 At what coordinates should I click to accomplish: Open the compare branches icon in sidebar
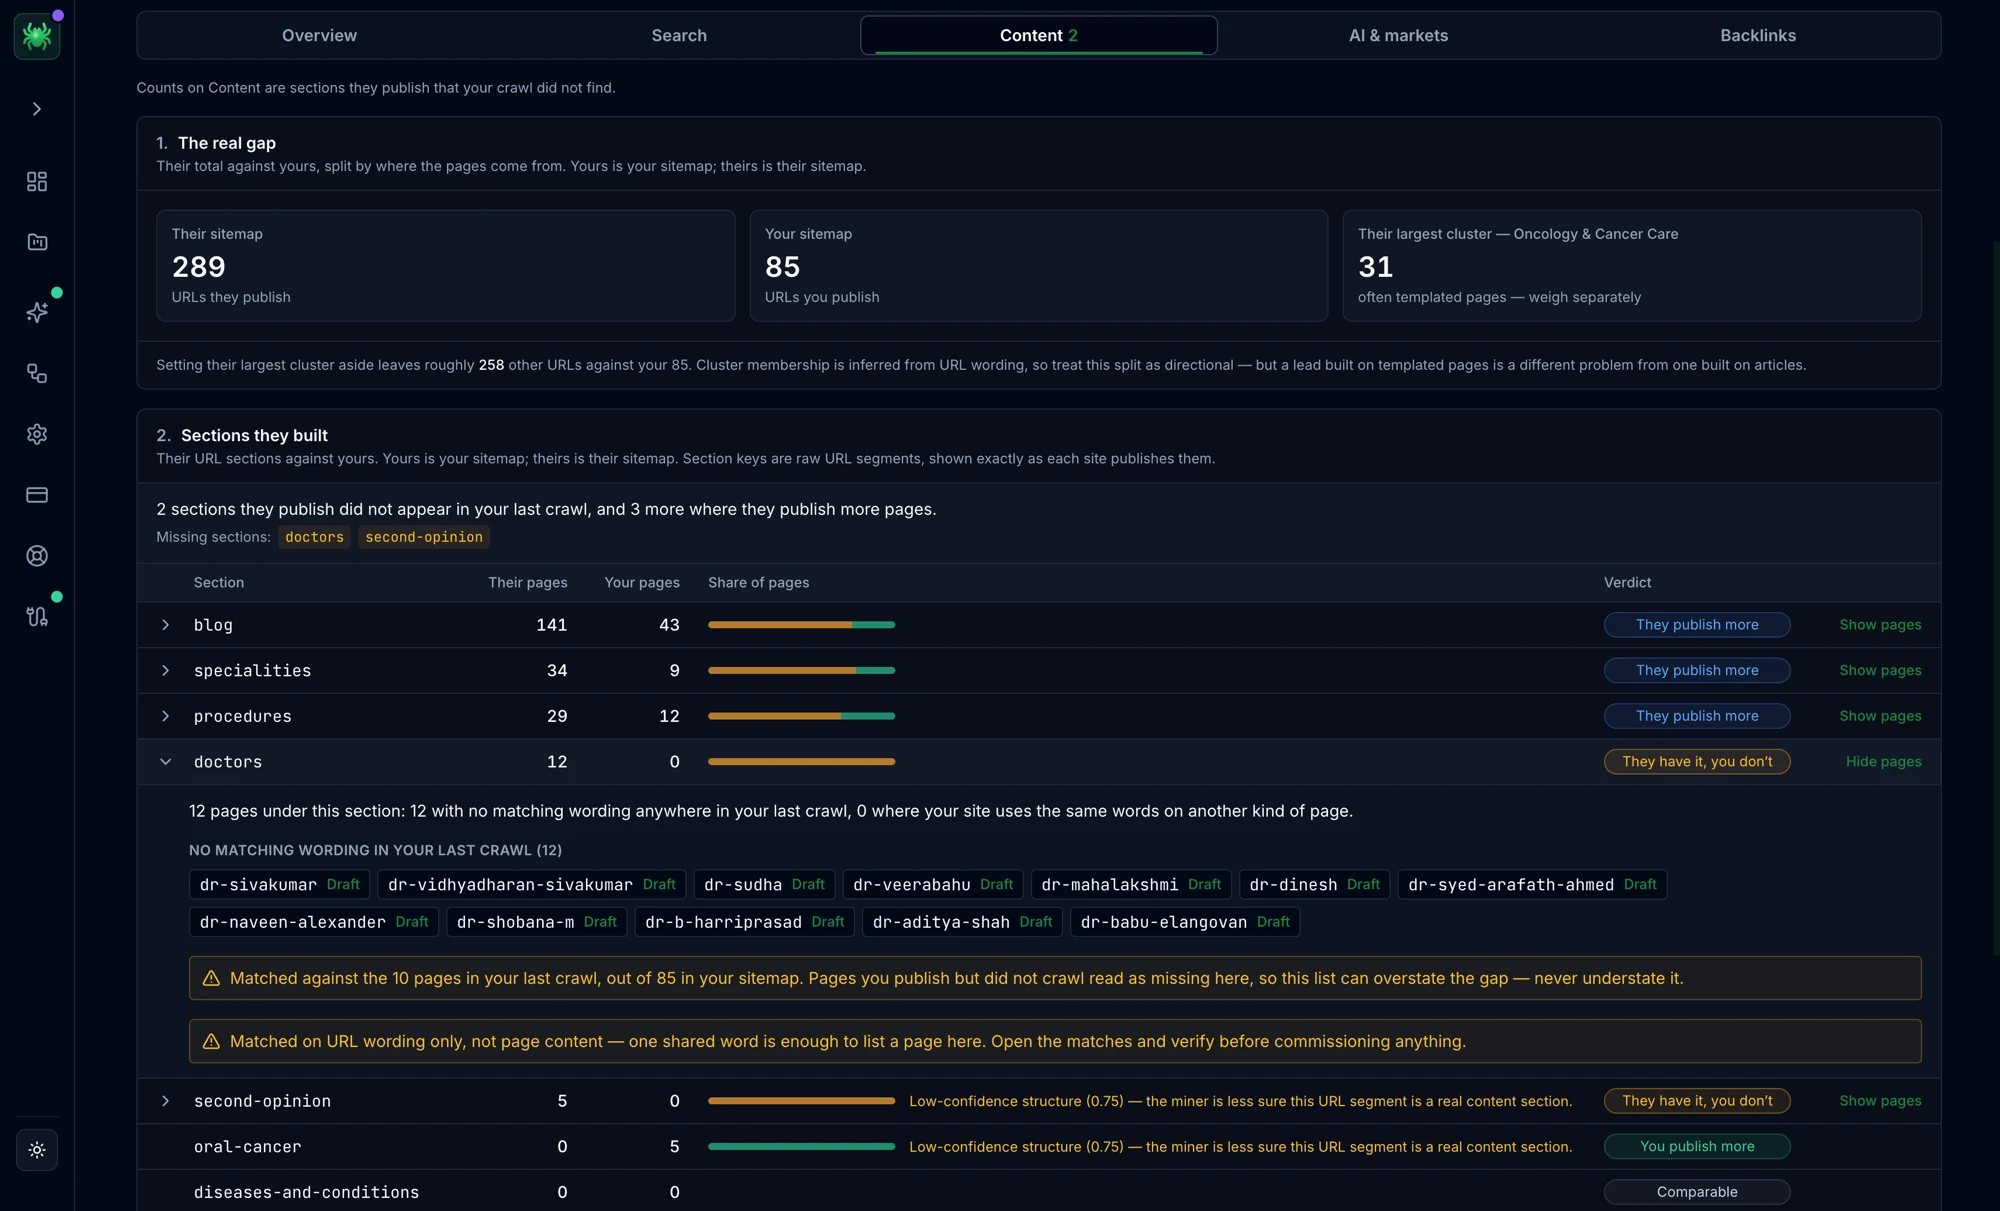[37, 617]
